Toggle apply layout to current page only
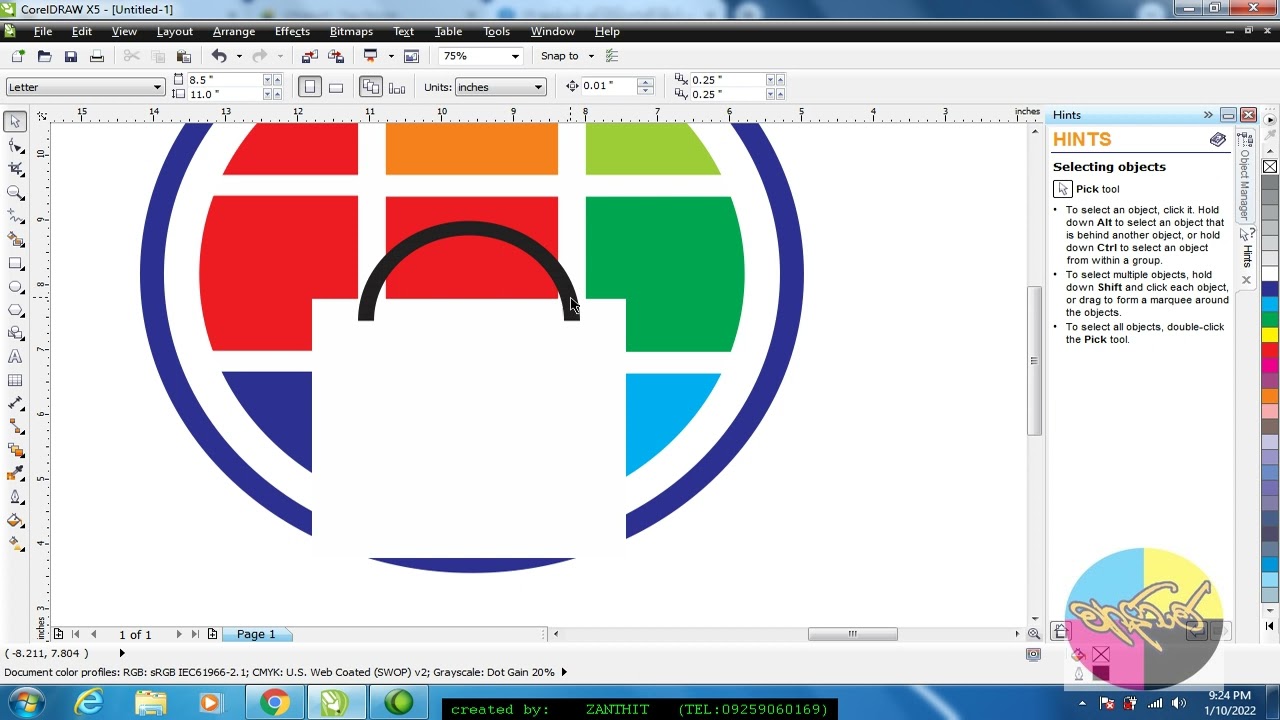The height and width of the screenshot is (720, 1280). click(x=397, y=87)
